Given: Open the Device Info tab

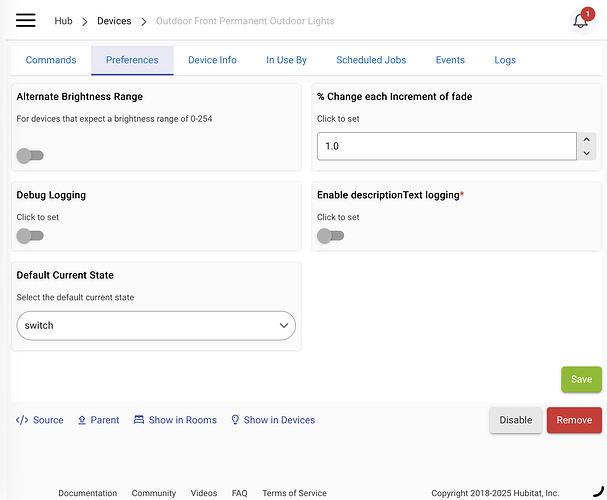Looking at the screenshot, I should coord(212,60).
